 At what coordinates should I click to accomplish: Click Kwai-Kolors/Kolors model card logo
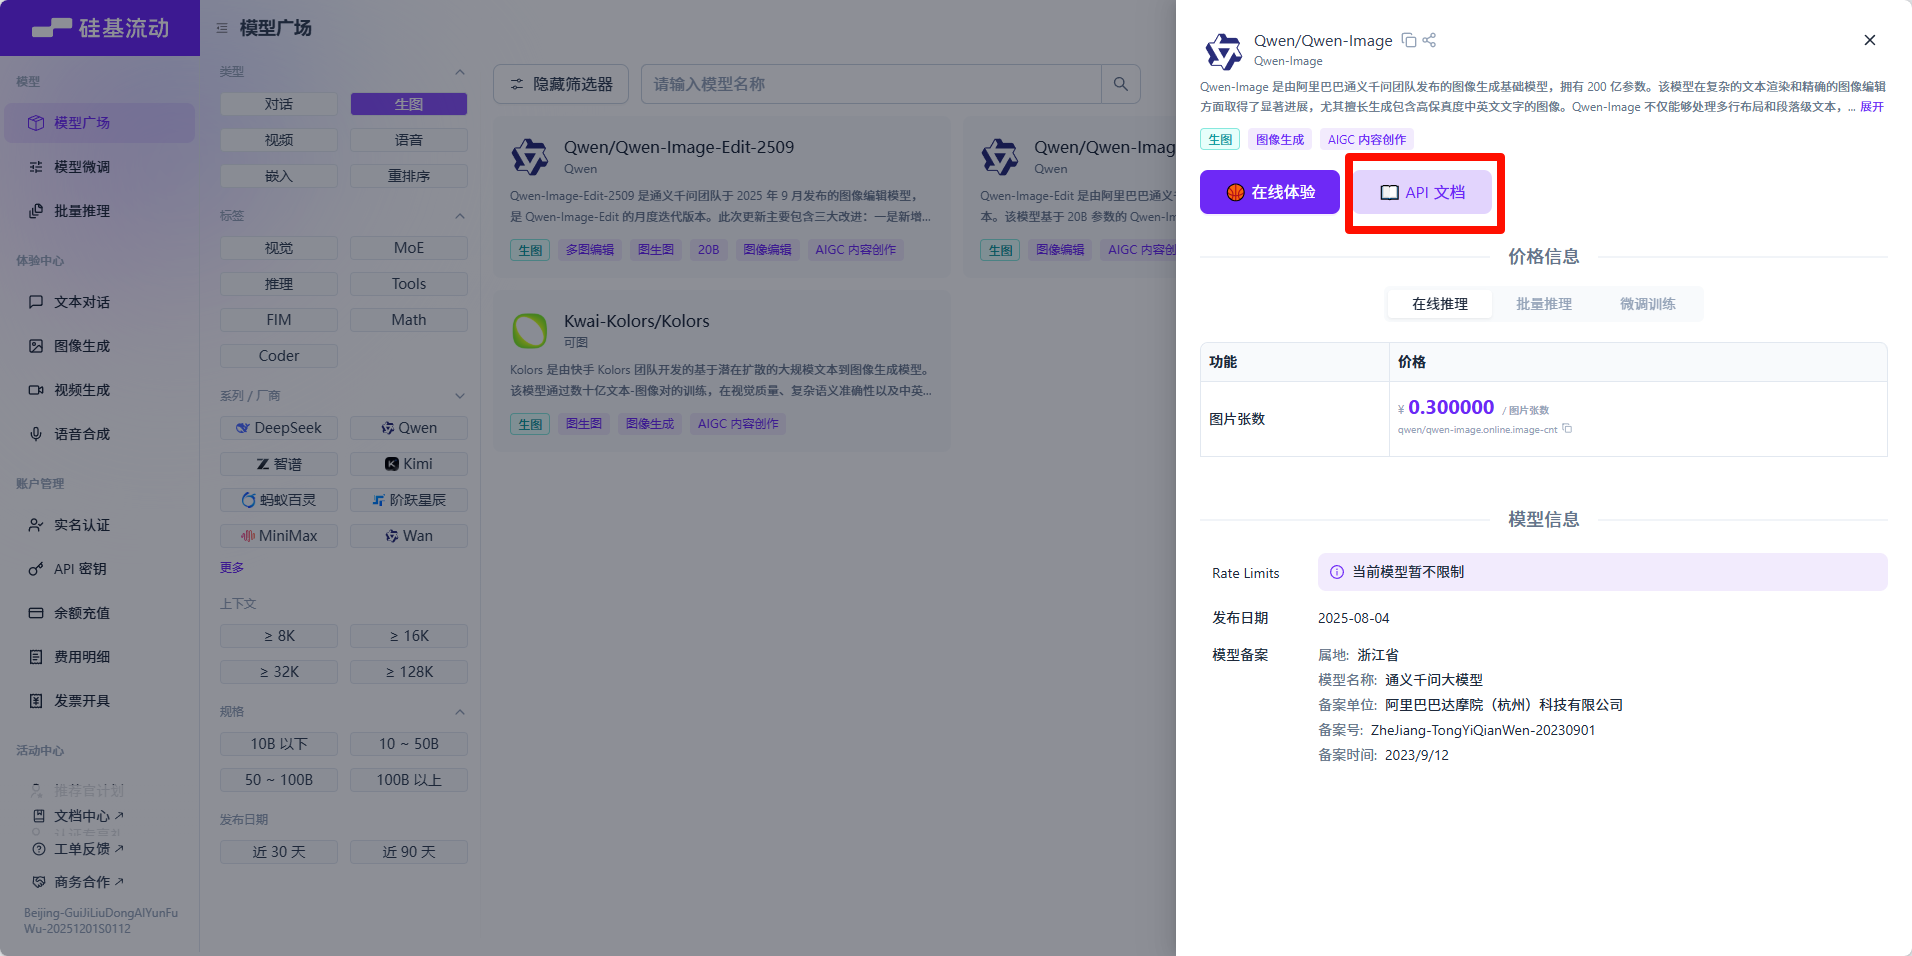click(530, 331)
